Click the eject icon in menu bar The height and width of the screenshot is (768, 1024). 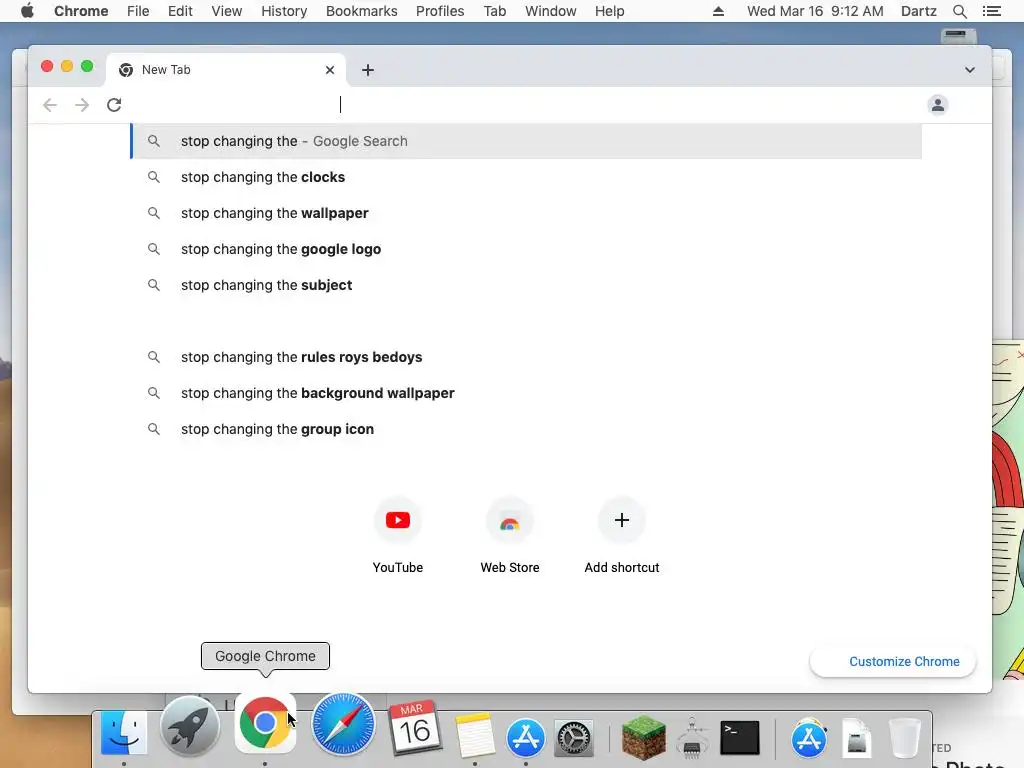[718, 11]
